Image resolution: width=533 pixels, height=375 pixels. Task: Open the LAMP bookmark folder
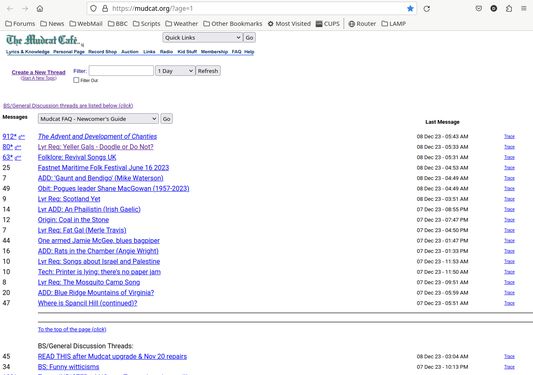[x=394, y=23]
